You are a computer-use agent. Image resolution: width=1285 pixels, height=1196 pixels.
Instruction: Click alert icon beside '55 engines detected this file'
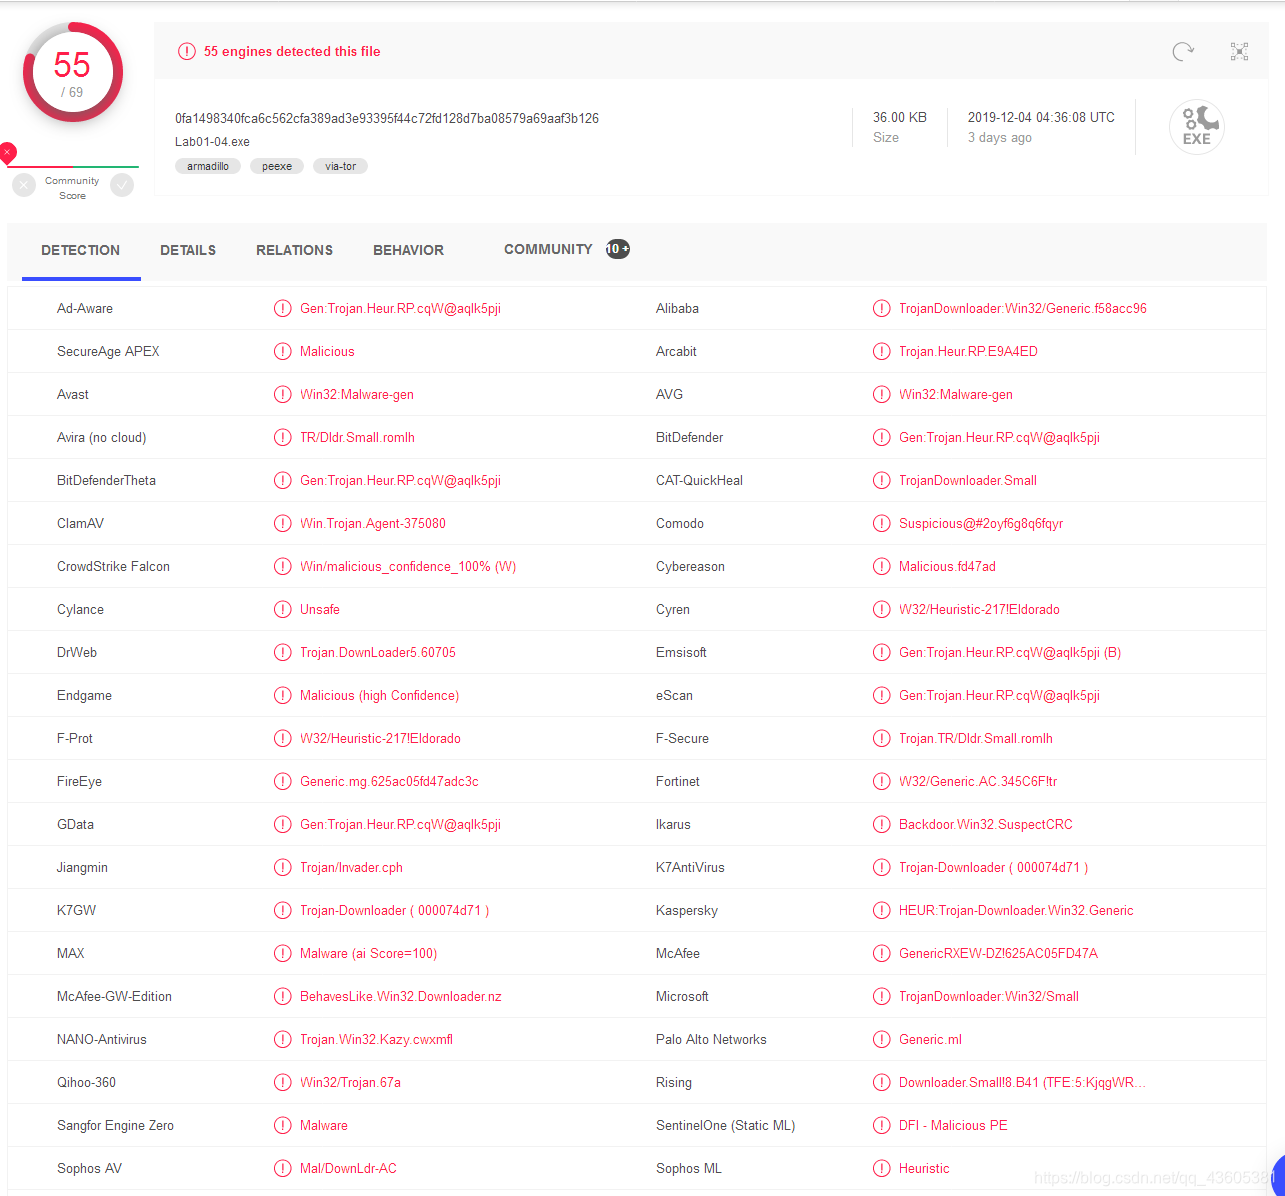point(186,51)
